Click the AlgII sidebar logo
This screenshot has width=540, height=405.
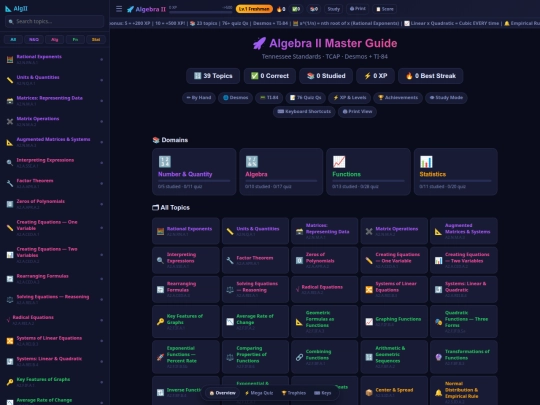[17, 9]
